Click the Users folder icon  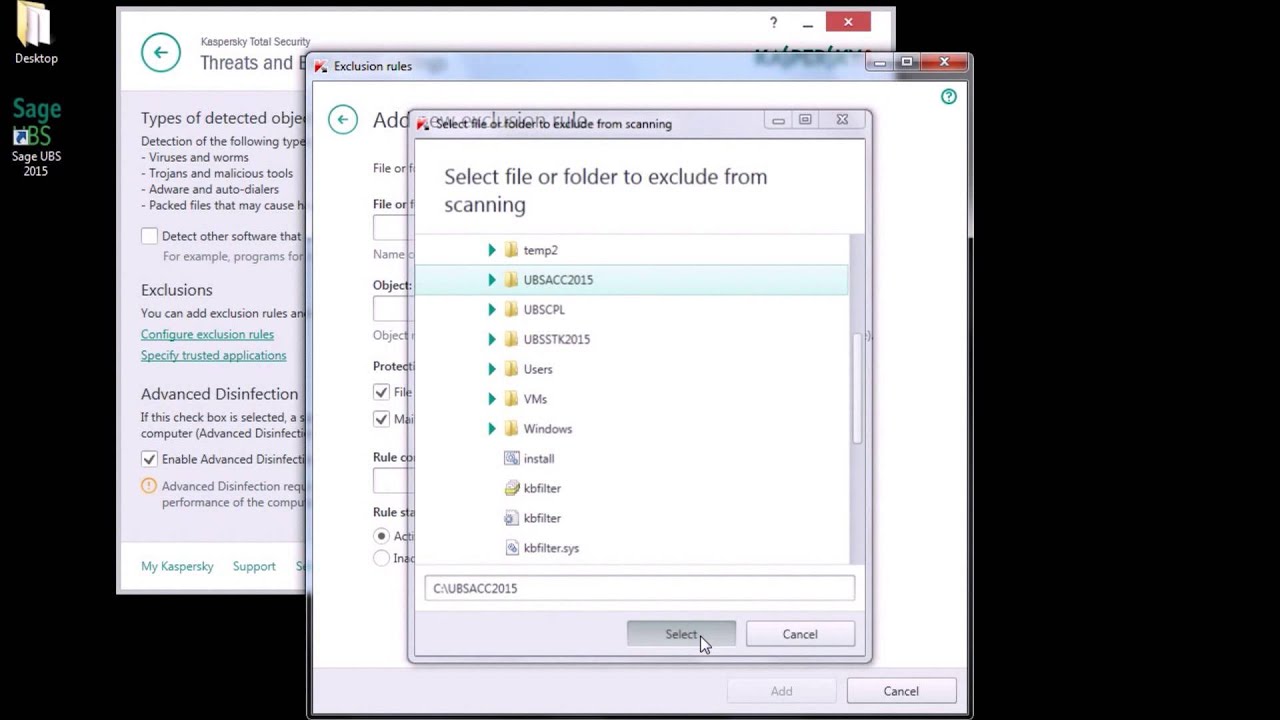511,369
